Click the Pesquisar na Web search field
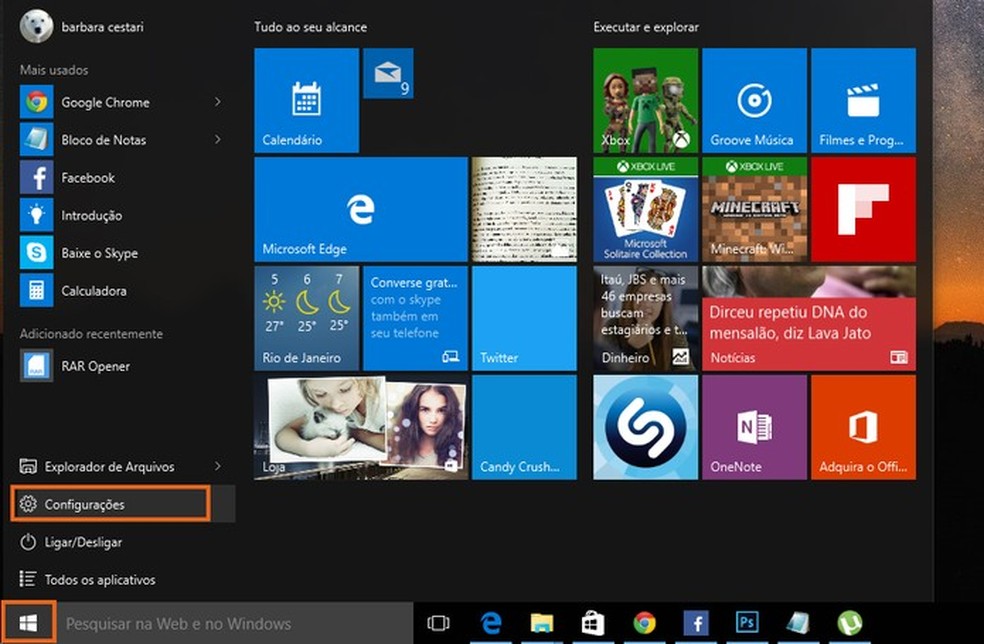Viewport: 984px width, 644px height. click(x=180, y=622)
